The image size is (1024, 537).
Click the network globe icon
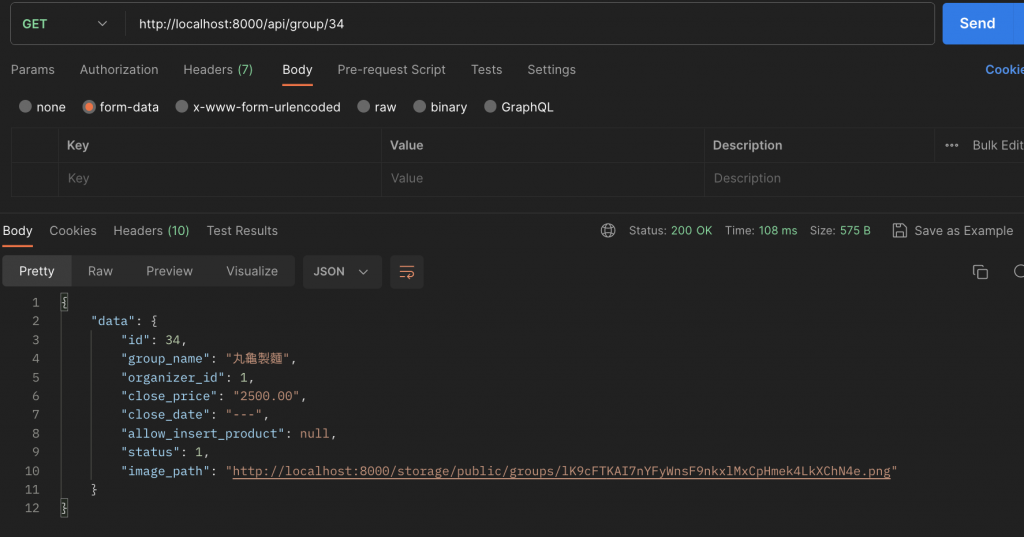coord(608,231)
